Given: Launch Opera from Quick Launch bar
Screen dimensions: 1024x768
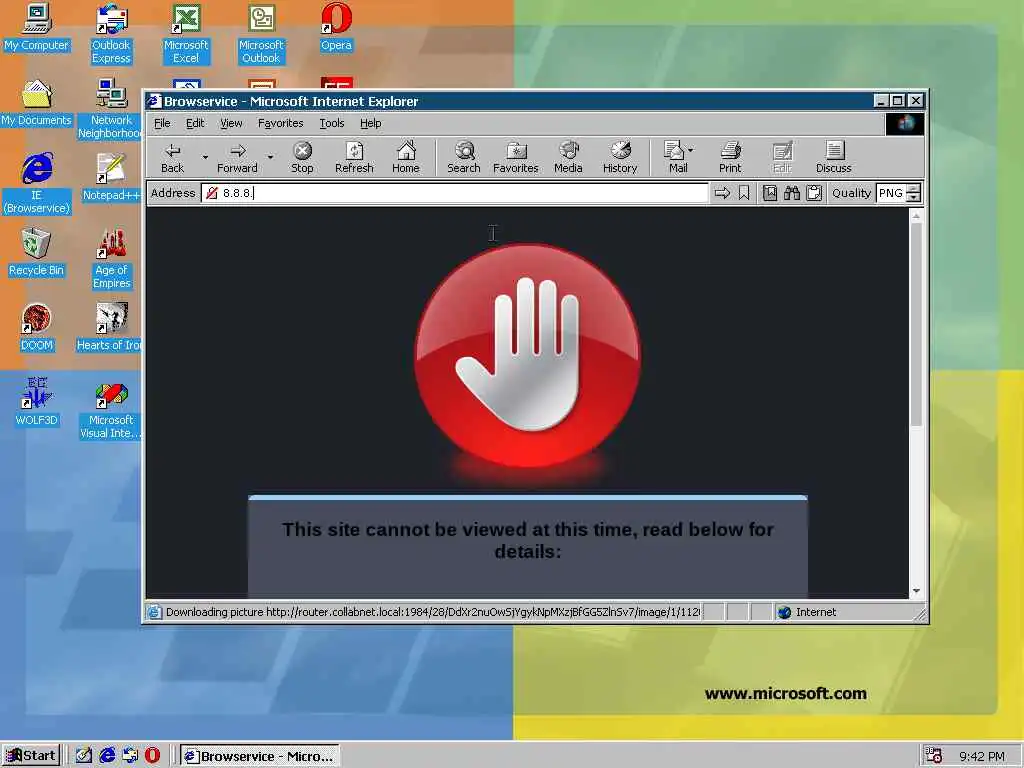Looking at the screenshot, I should pyautogui.click(x=152, y=756).
